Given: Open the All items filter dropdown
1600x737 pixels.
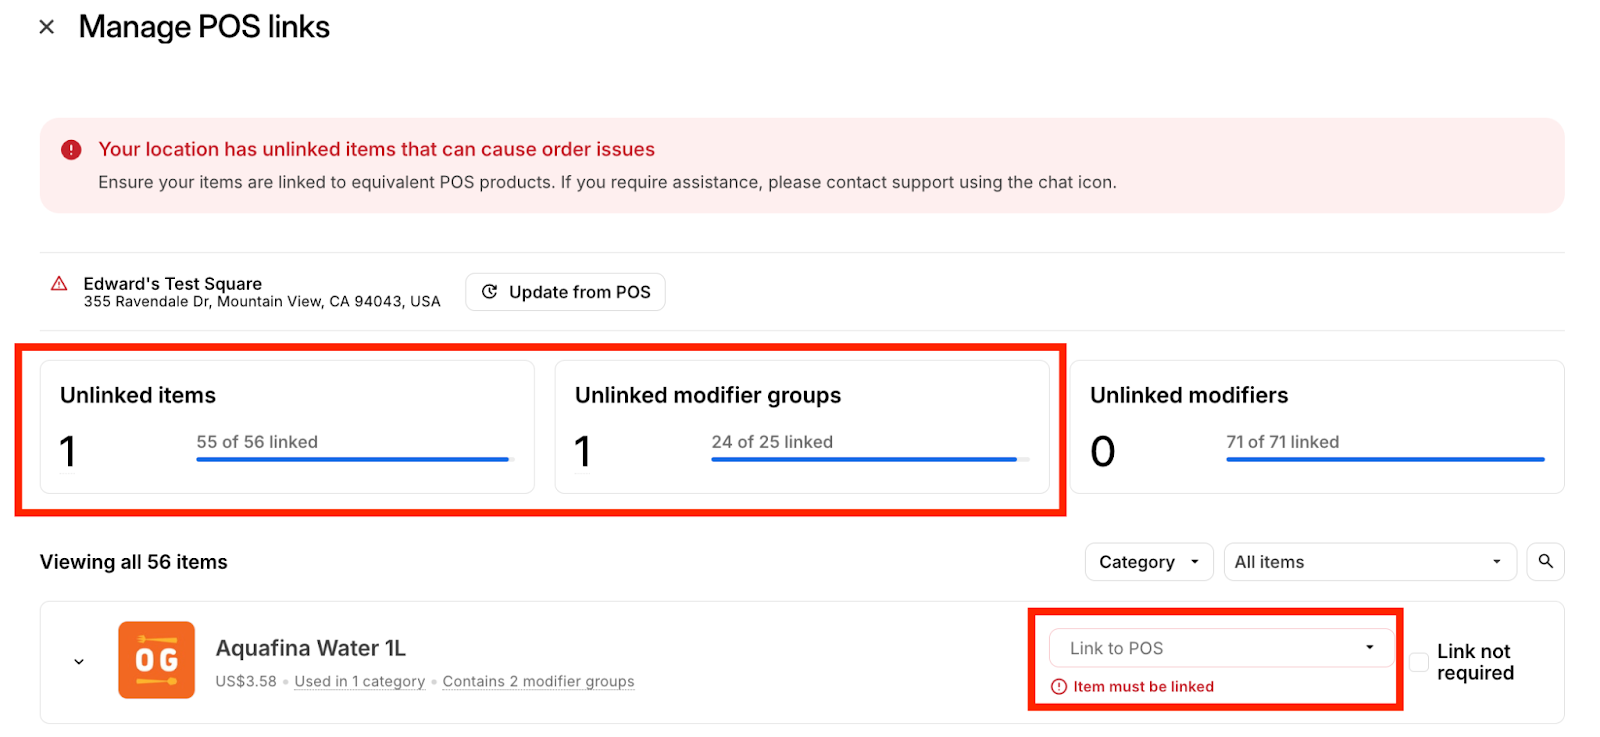Looking at the screenshot, I should 1368,562.
